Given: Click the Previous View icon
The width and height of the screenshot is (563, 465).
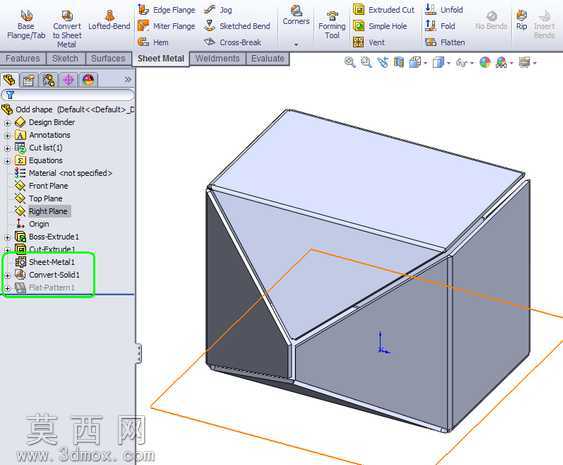Looking at the screenshot, I should click(383, 62).
